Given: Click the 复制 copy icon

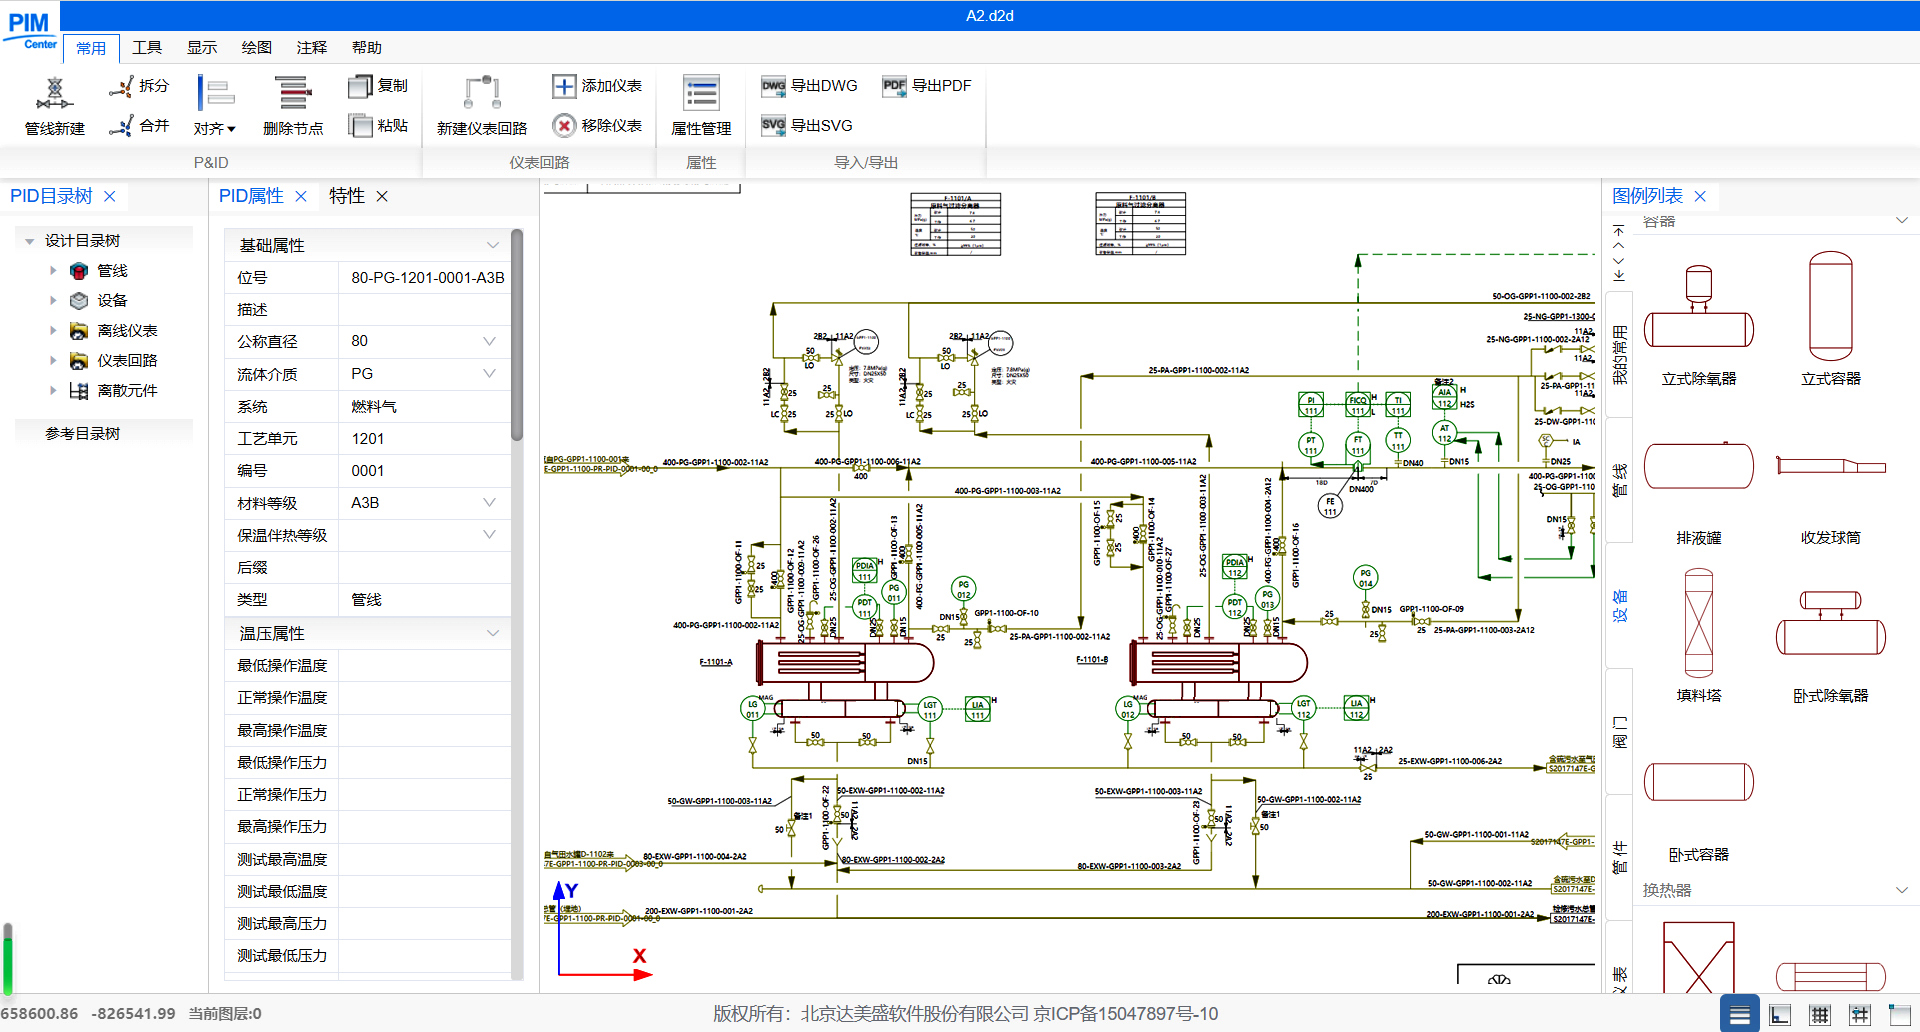Looking at the screenshot, I should 378,86.
